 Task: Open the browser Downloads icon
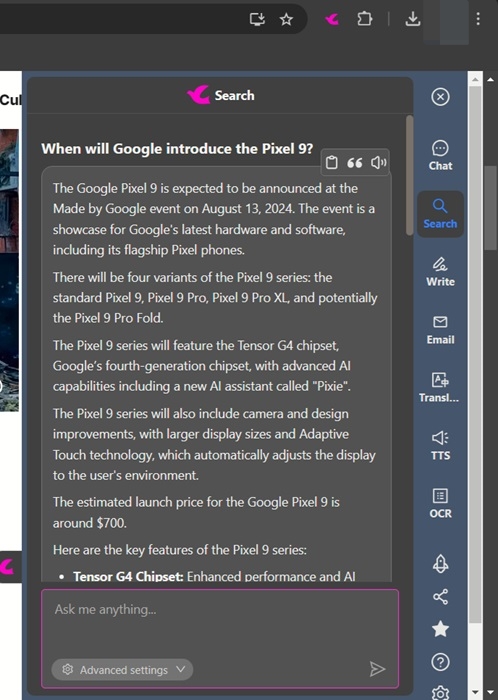[413, 19]
